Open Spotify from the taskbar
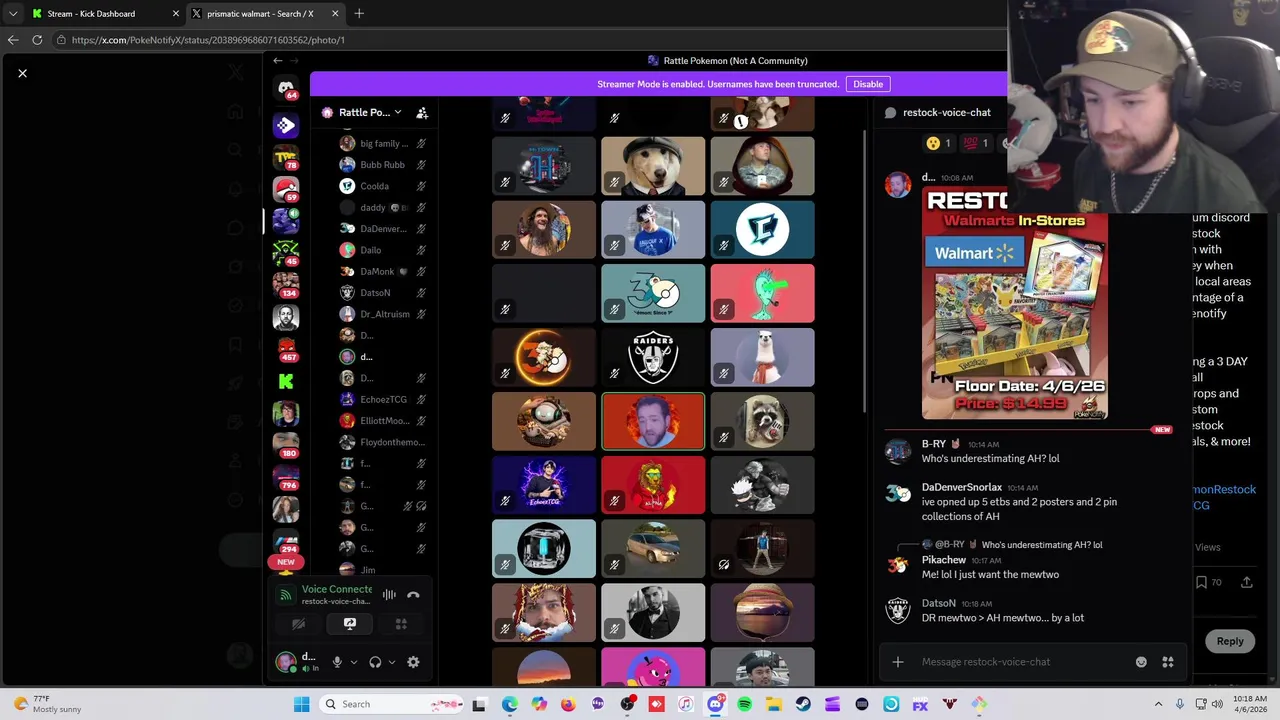Image resolution: width=1280 pixels, height=720 pixels. 744,704
